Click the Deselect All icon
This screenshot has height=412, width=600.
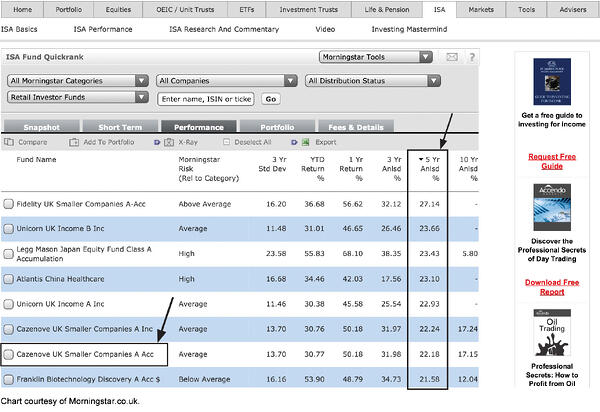226,142
